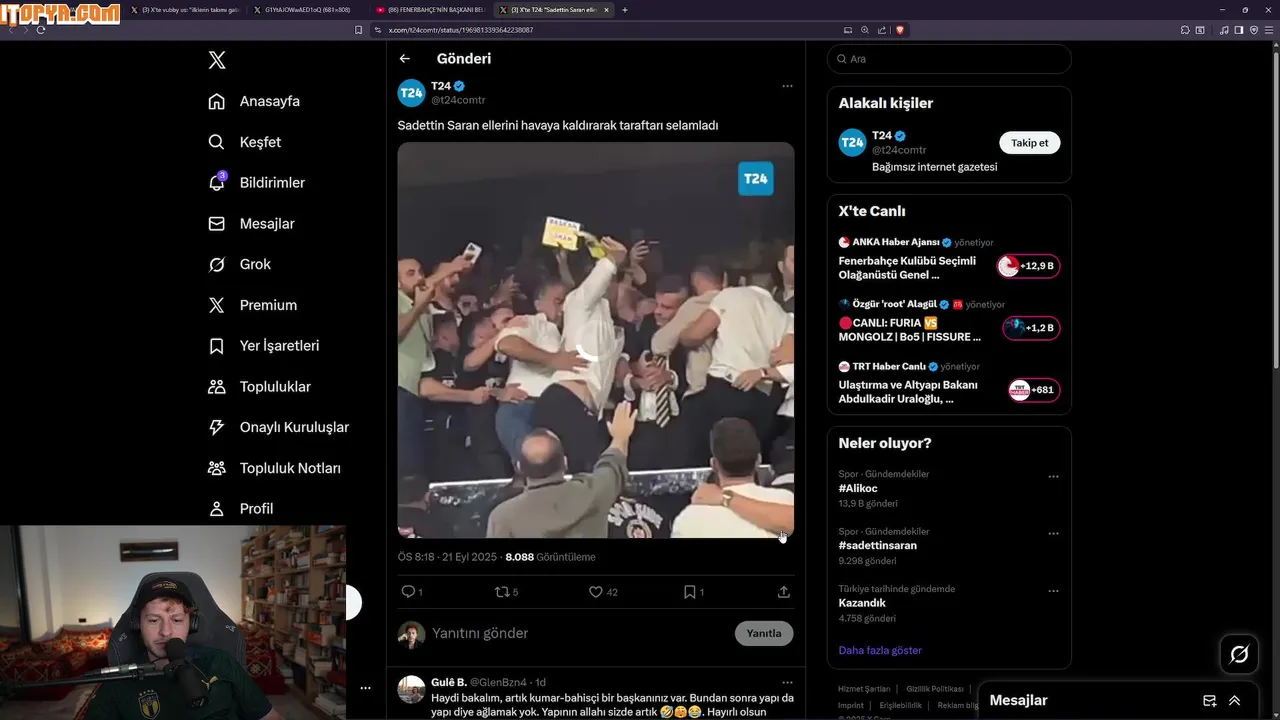Open TRT Haber Canlı live broadcast
This screenshot has height=720, width=1280.
pyautogui.click(x=948, y=384)
